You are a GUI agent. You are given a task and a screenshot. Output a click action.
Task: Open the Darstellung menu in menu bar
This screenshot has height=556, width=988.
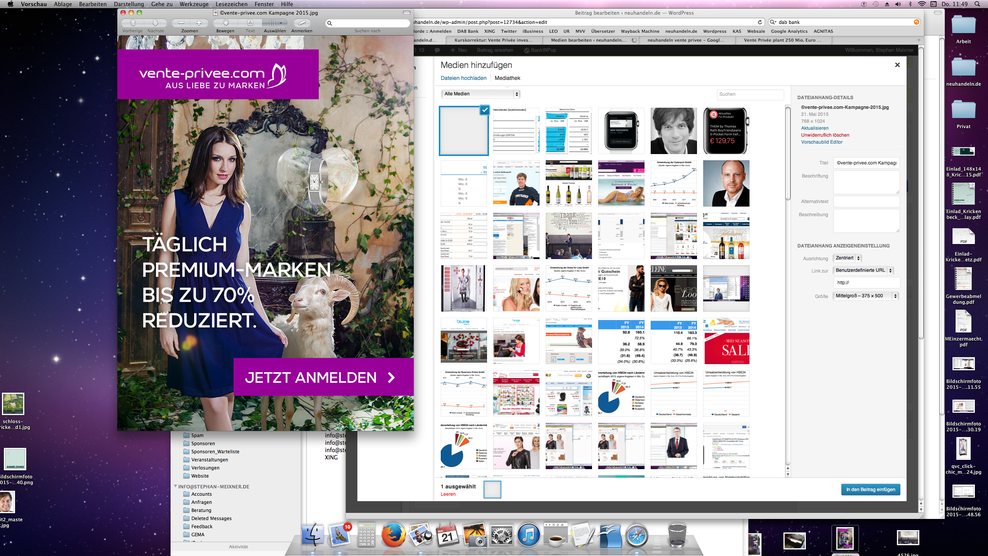[129, 4]
